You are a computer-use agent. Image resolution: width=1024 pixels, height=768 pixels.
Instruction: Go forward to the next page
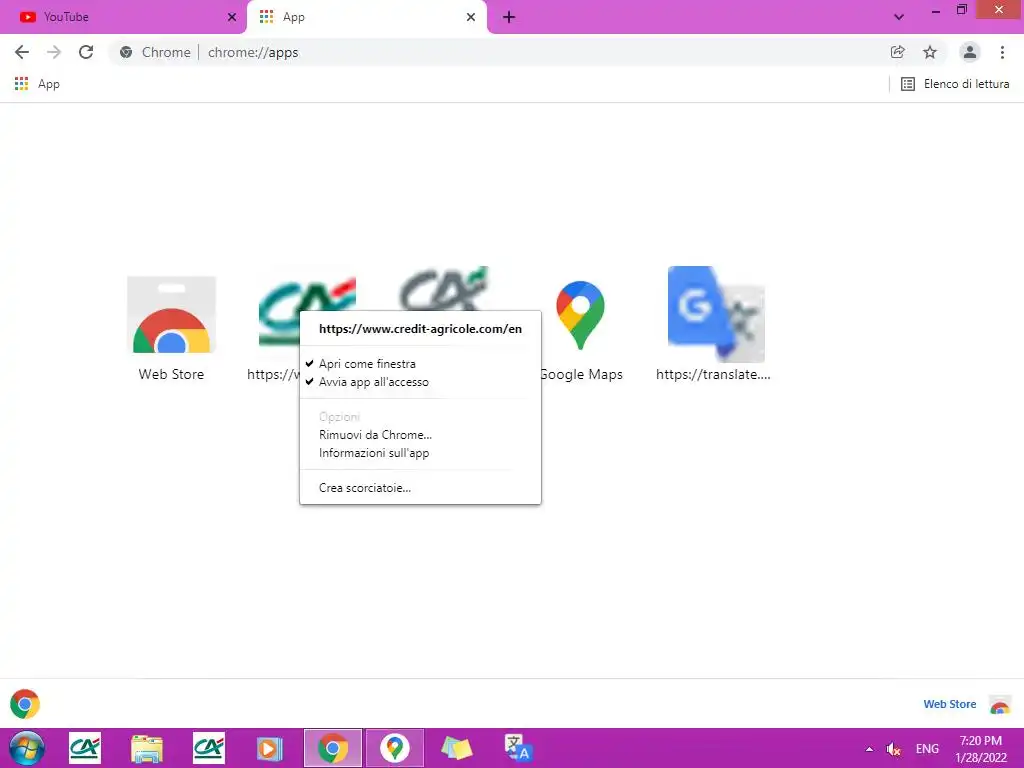[54, 52]
